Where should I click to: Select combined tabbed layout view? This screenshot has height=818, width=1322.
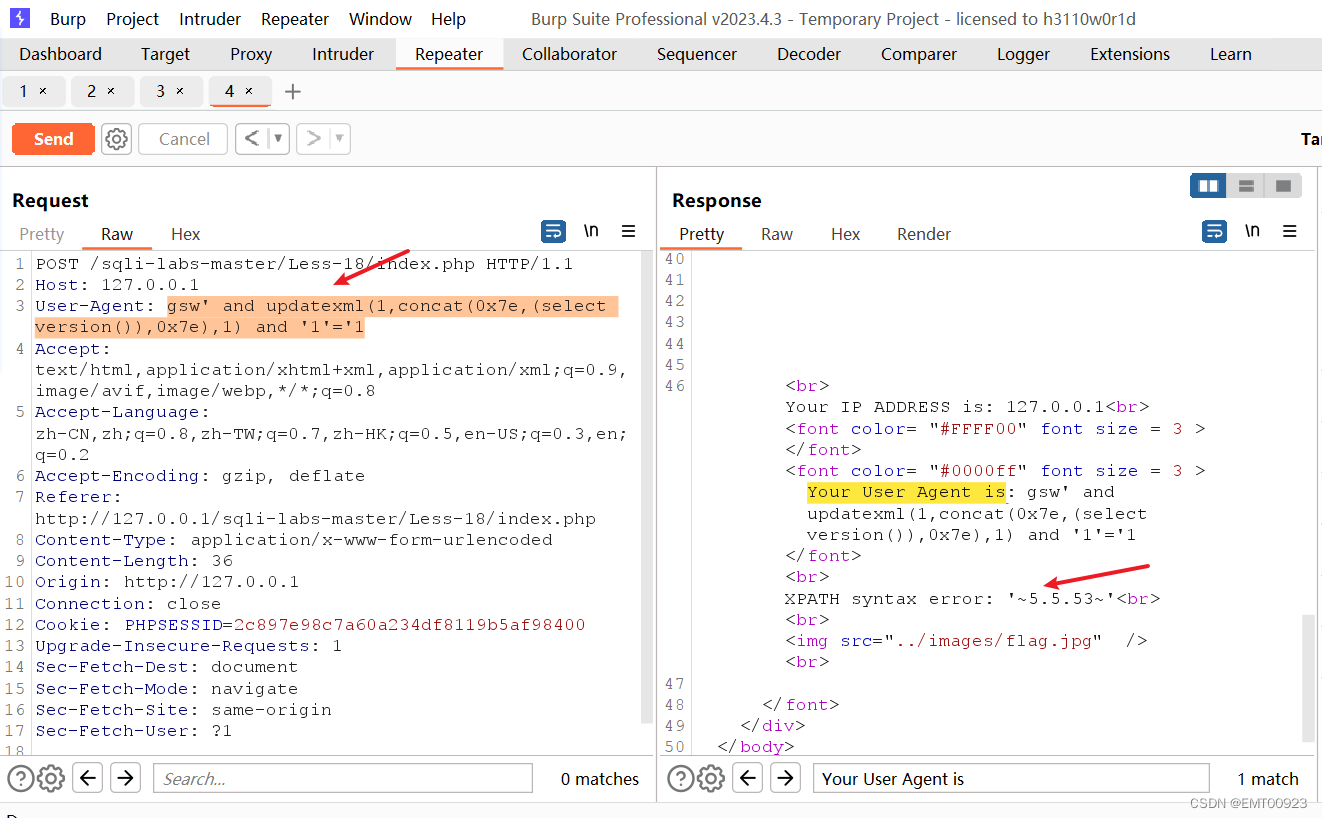[1283, 186]
